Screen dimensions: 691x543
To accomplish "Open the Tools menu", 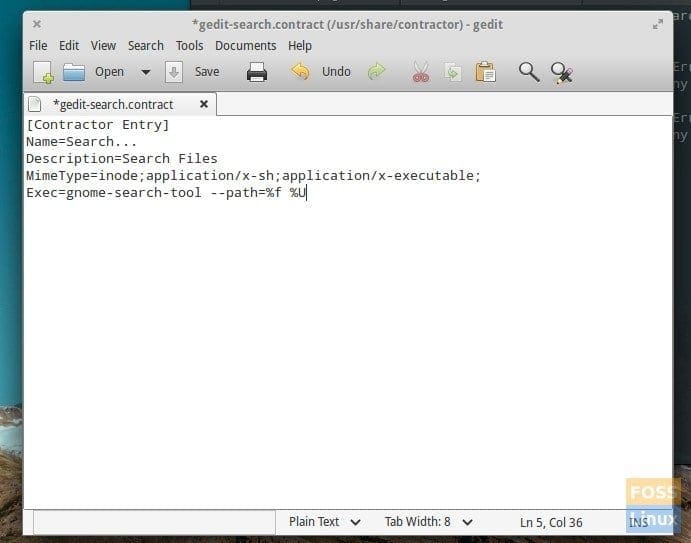I will (189, 46).
